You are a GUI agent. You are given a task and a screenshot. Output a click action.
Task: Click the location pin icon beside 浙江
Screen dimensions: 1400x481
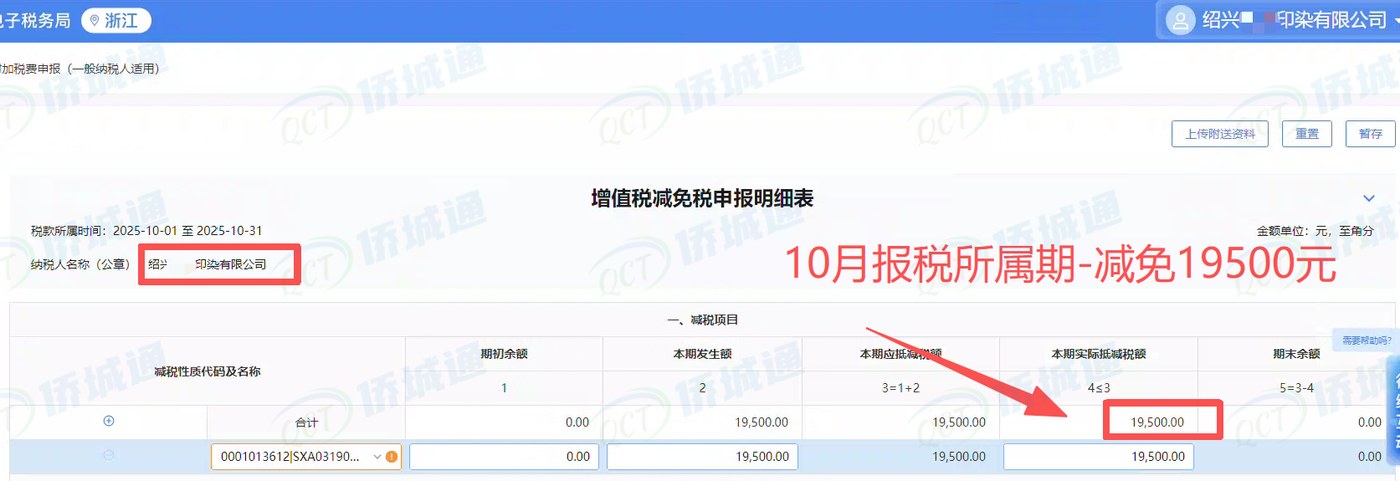pyautogui.click(x=96, y=20)
